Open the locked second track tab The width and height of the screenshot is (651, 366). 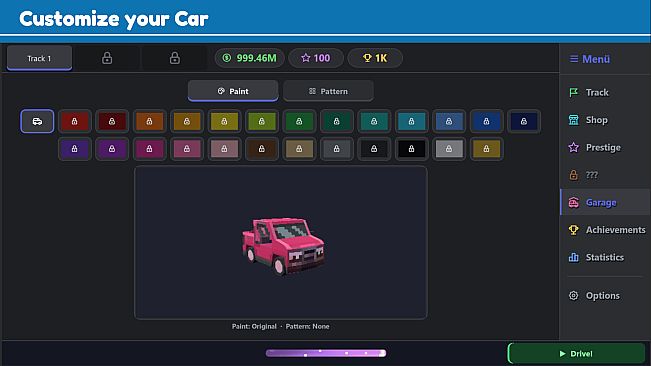pos(107,58)
